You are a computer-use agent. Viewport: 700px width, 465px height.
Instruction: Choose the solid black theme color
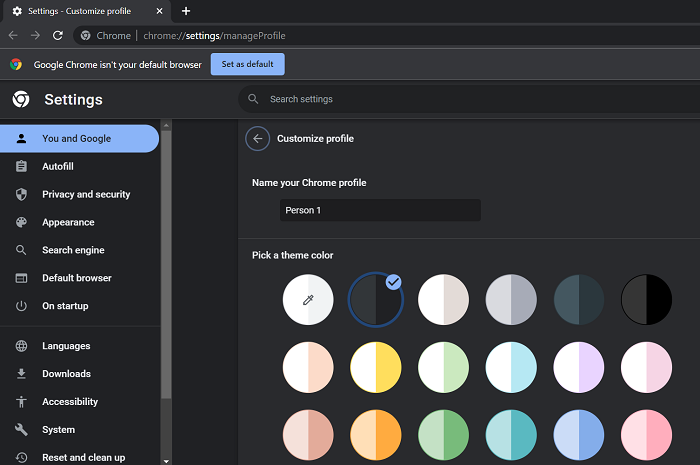click(x=647, y=299)
